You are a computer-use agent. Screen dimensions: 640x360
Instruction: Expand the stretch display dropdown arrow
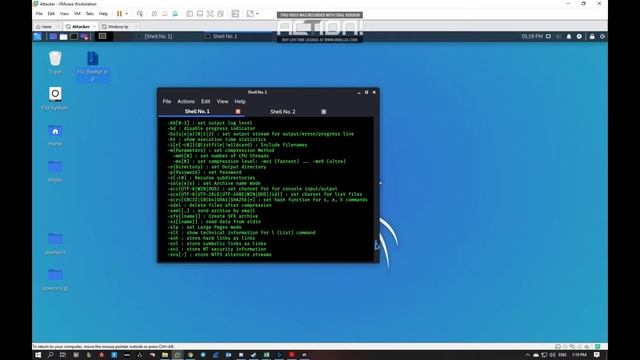(257, 13)
